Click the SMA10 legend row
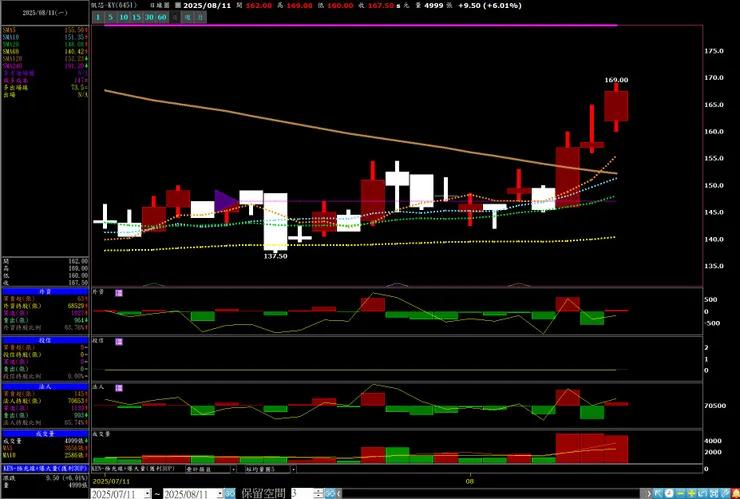The image size is (740, 499). pyautogui.click(x=45, y=37)
